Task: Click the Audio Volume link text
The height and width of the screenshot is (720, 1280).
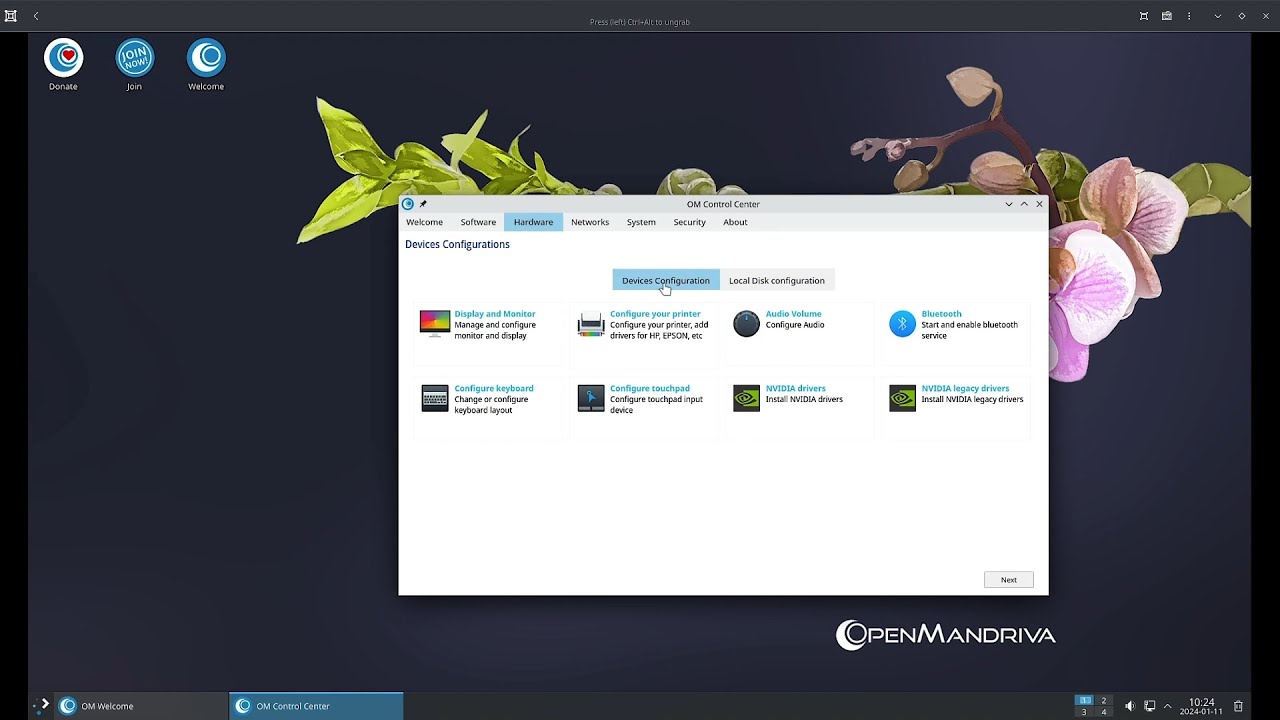Action: [793, 314]
